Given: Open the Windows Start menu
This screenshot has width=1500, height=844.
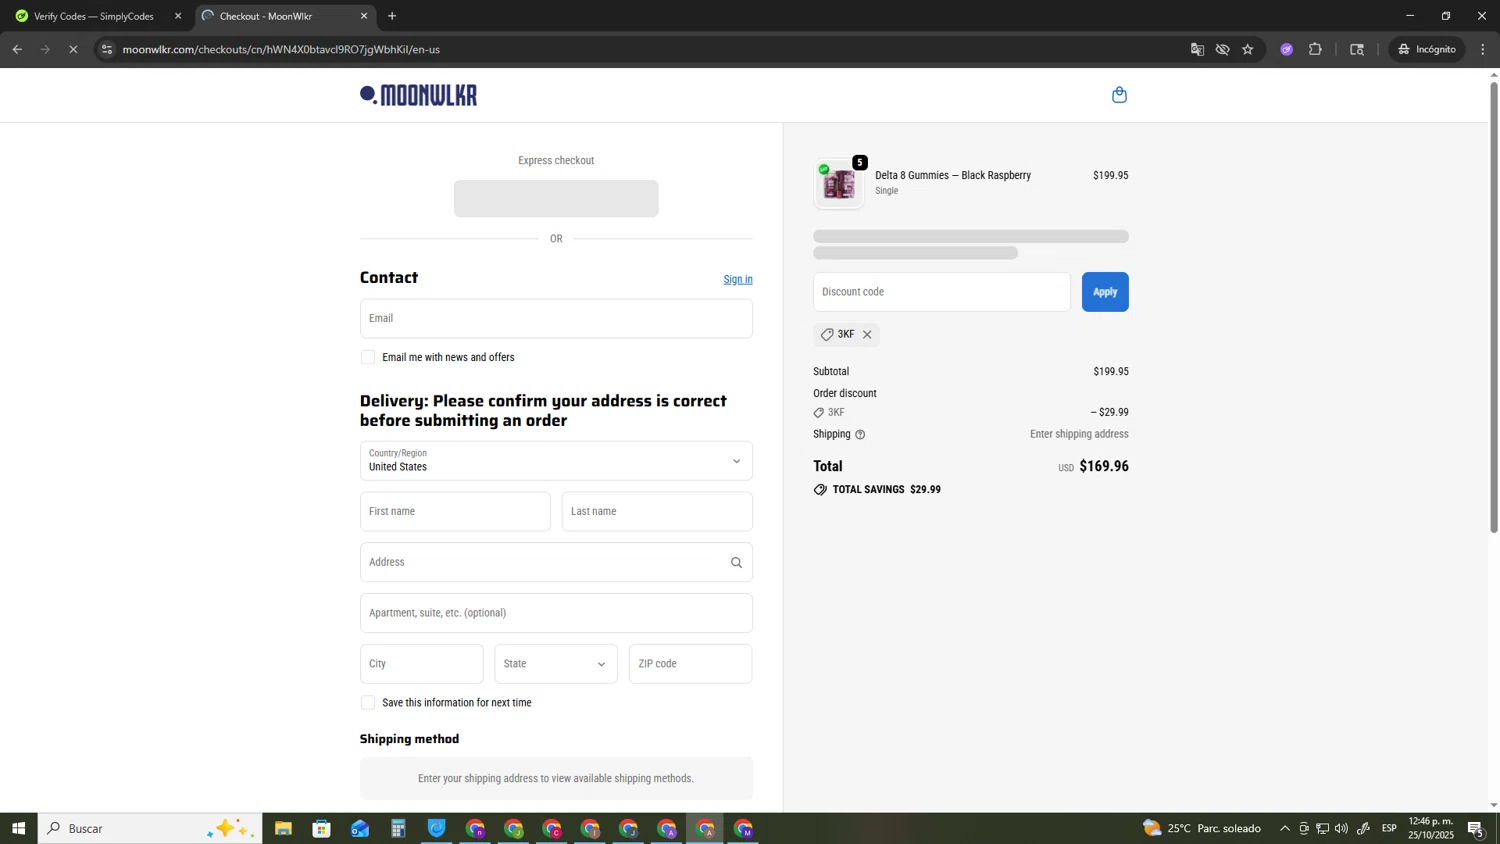Looking at the screenshot, I should 18,828.
